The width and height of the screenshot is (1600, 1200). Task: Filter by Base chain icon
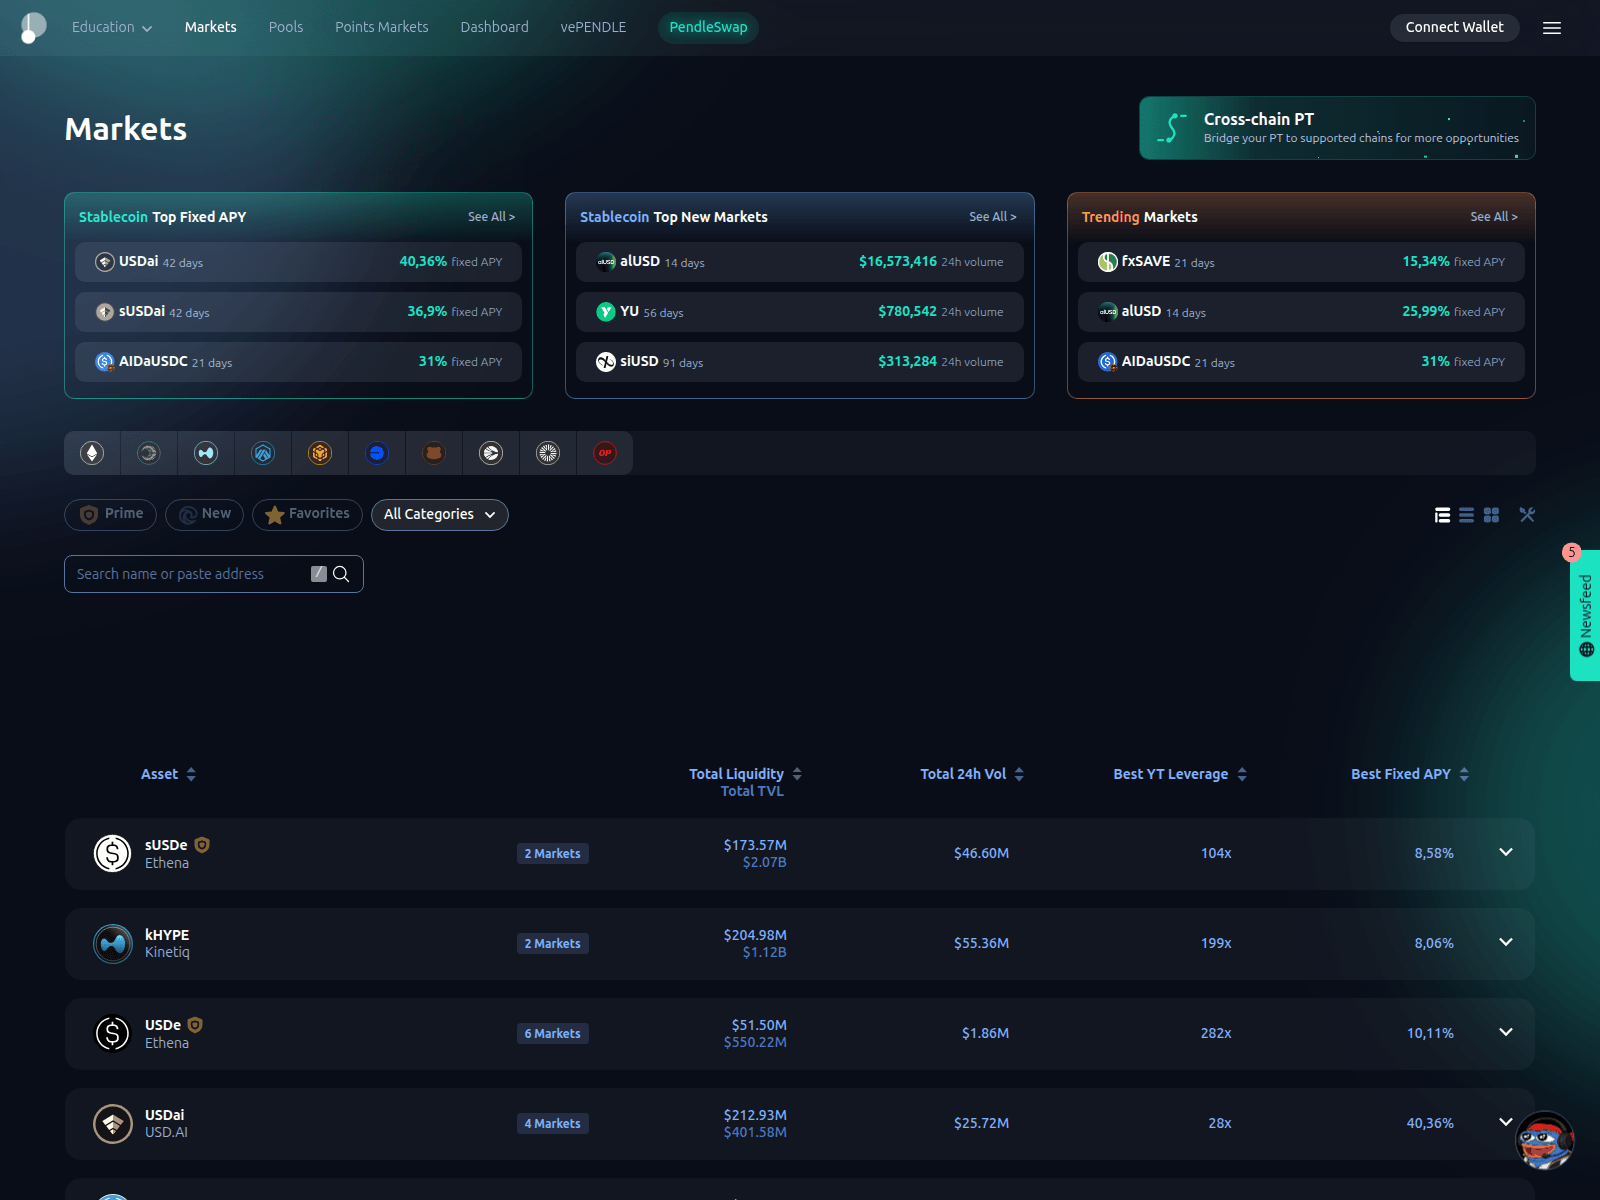[x=377, y=453]
